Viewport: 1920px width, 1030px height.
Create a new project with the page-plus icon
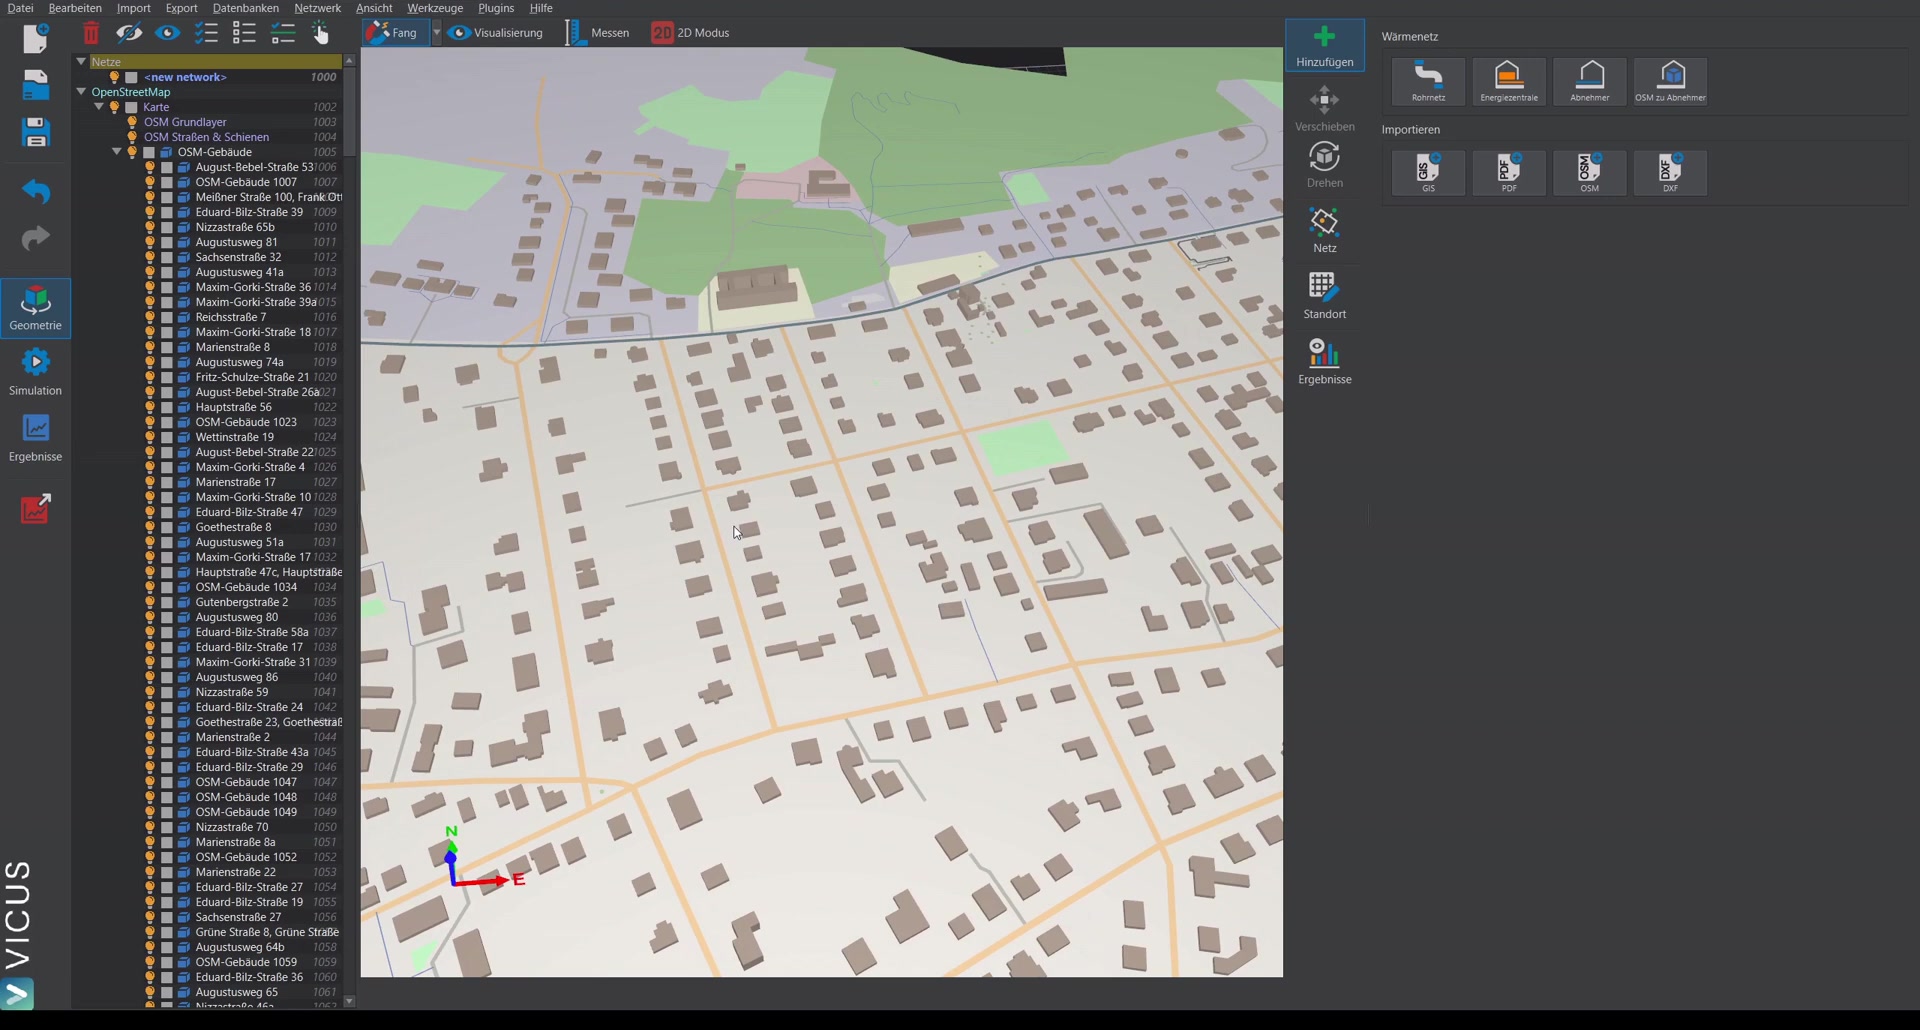(x=36, y=39)
